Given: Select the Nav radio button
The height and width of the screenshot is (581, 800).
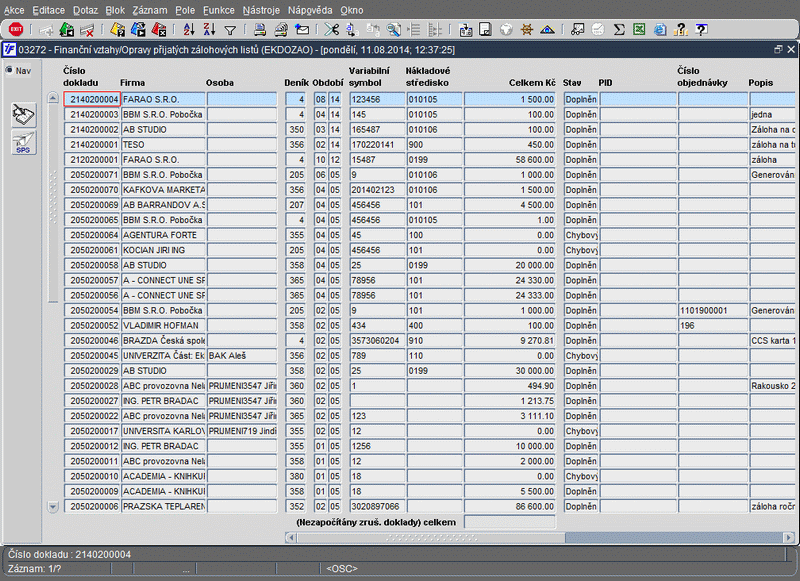Looking at the screenshot, I should 9,70.
